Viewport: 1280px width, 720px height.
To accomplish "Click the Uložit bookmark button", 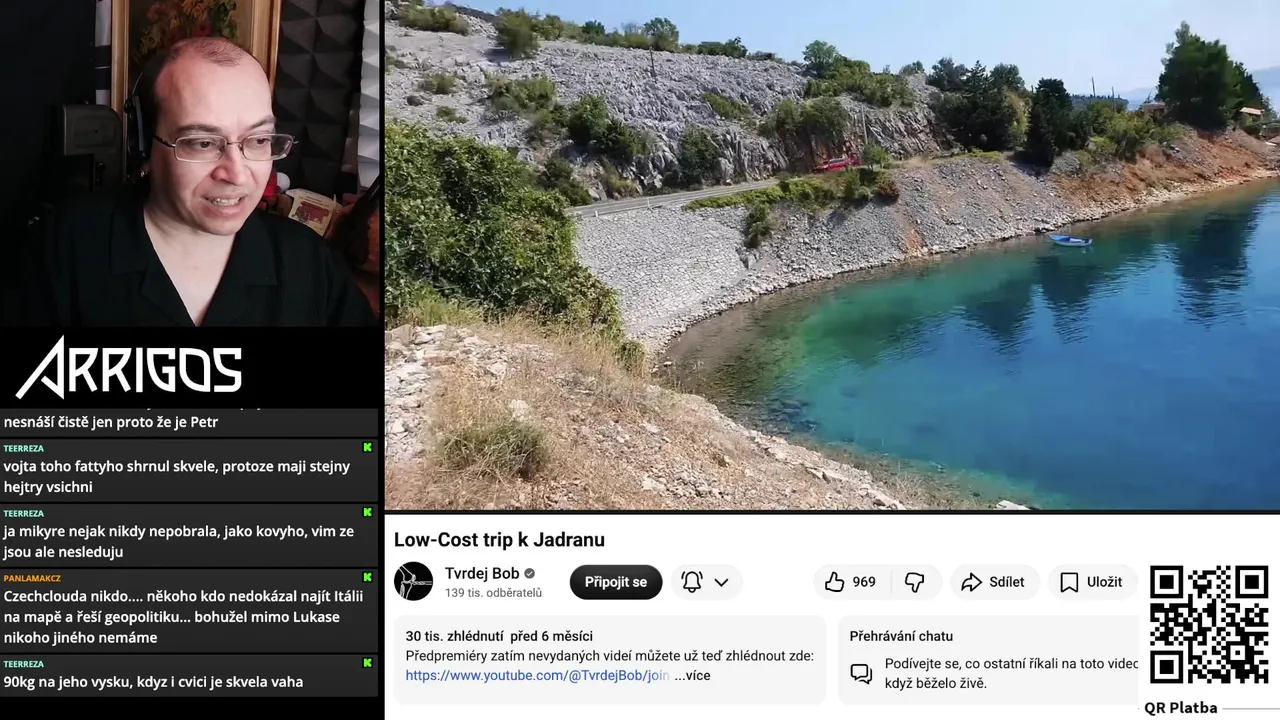I will [1091, 582].
